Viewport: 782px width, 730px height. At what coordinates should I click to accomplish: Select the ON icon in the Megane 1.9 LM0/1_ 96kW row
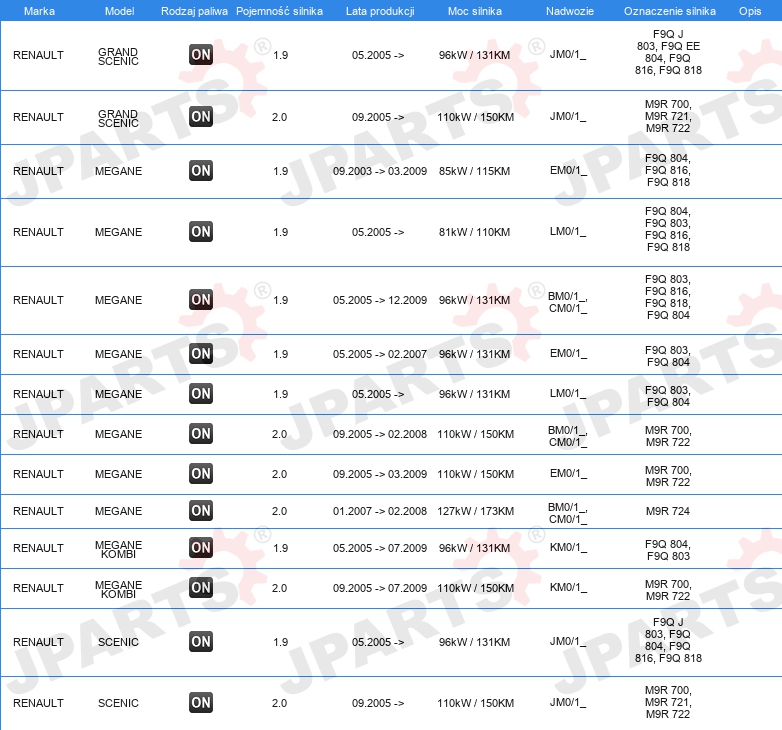201,393
